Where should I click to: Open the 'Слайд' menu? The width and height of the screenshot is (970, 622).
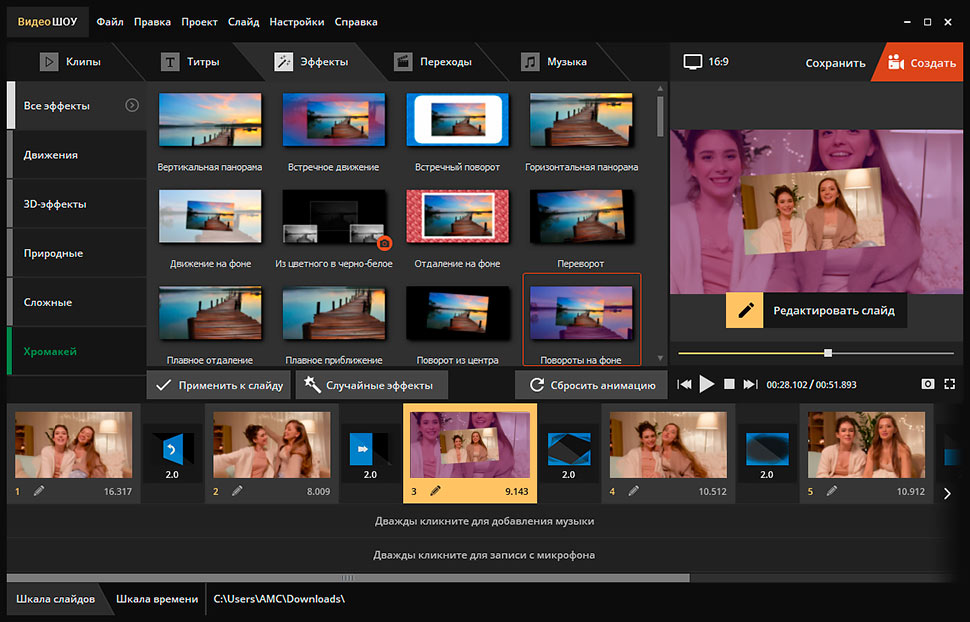[x=243, y=21]
